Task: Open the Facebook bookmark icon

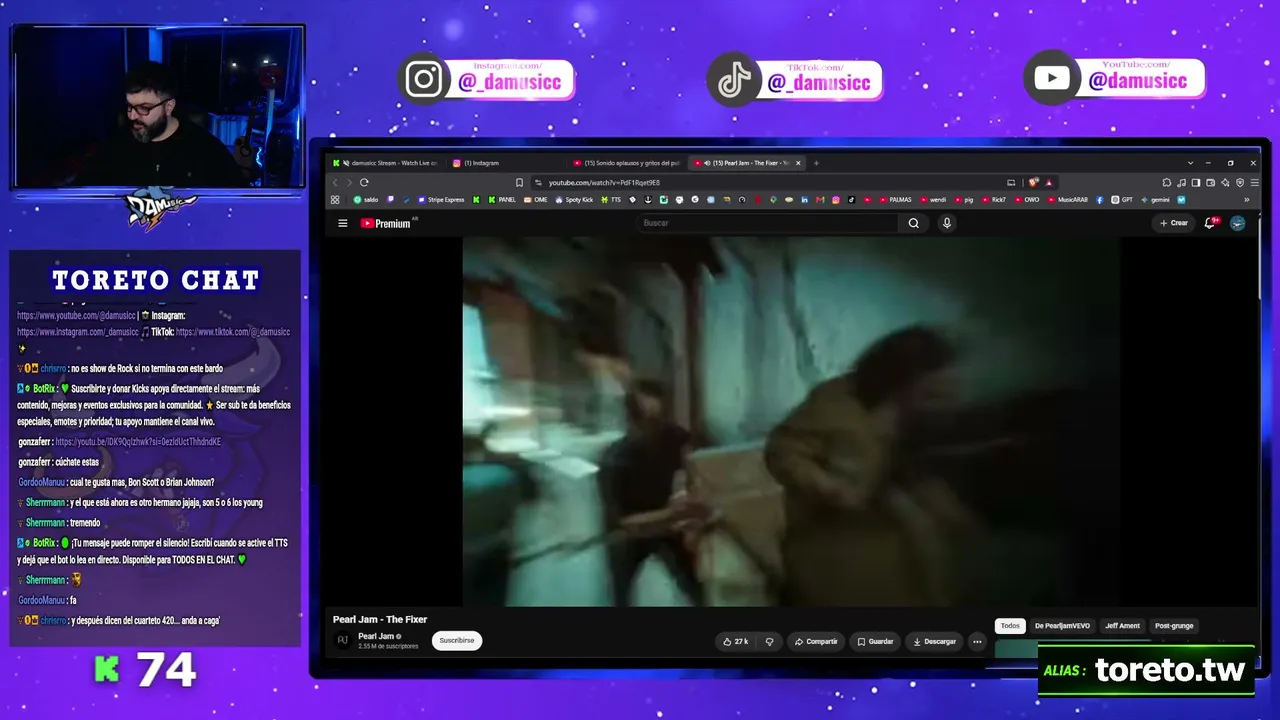Action: pyautogui.click(x=1099, y=200)
